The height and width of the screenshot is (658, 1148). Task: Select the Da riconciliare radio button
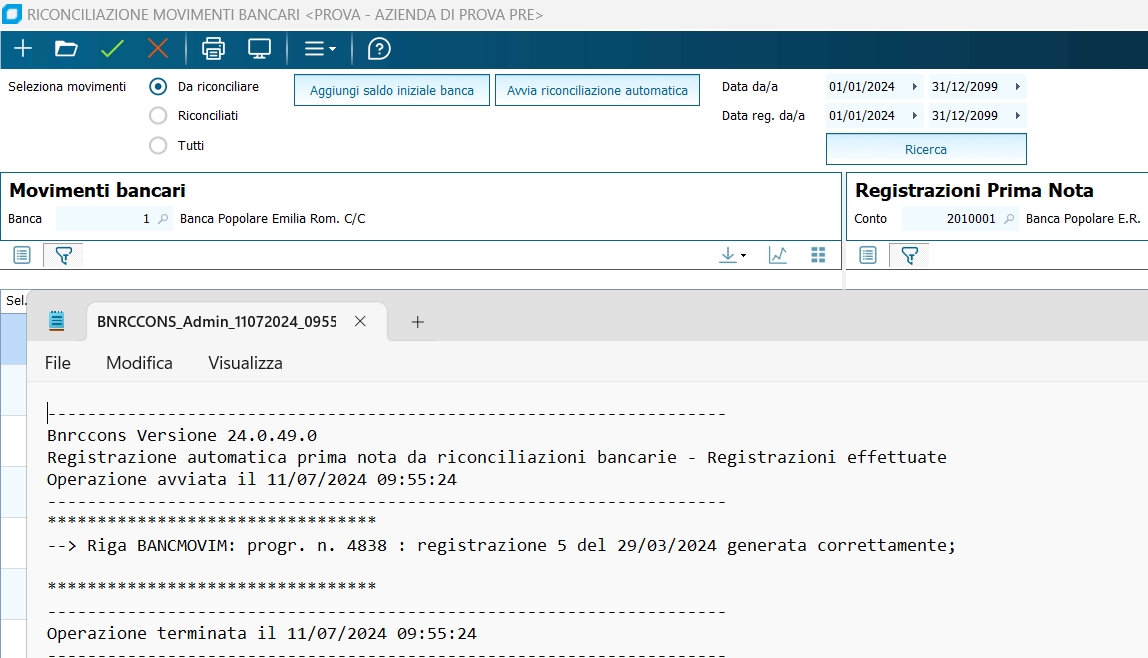click(x=158, y=86)
